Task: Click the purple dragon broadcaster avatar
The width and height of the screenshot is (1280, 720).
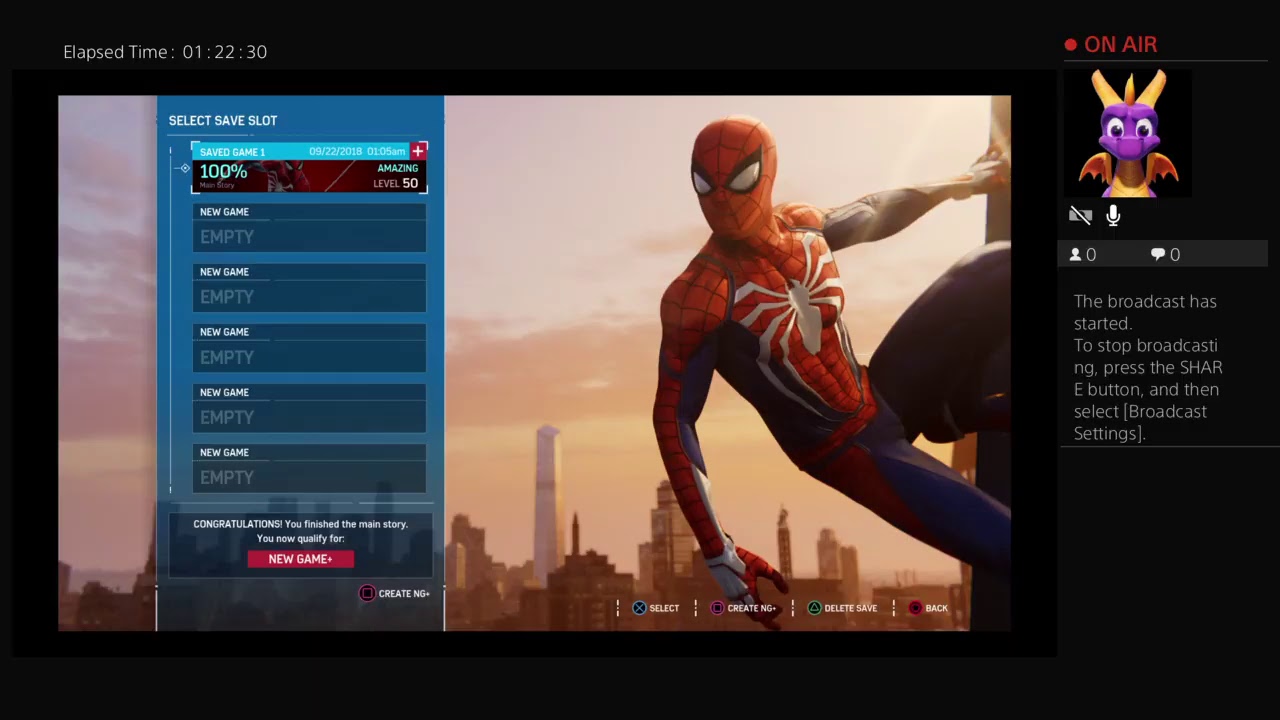Action: point(1129,133)
